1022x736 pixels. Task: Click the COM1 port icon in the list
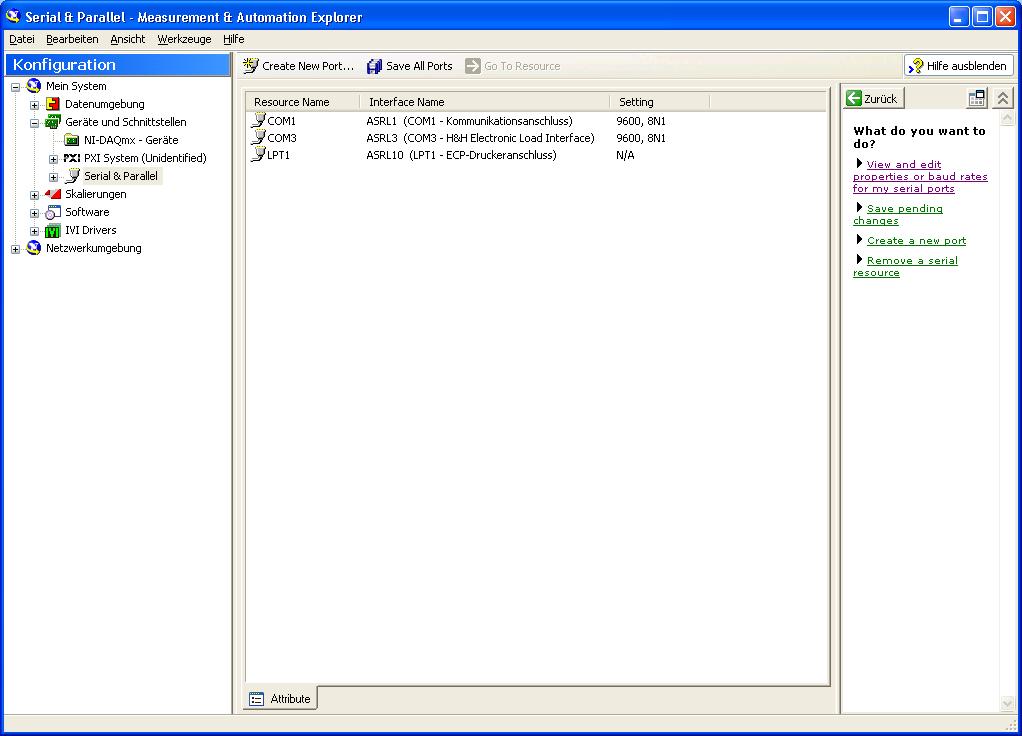click(259, 121)
